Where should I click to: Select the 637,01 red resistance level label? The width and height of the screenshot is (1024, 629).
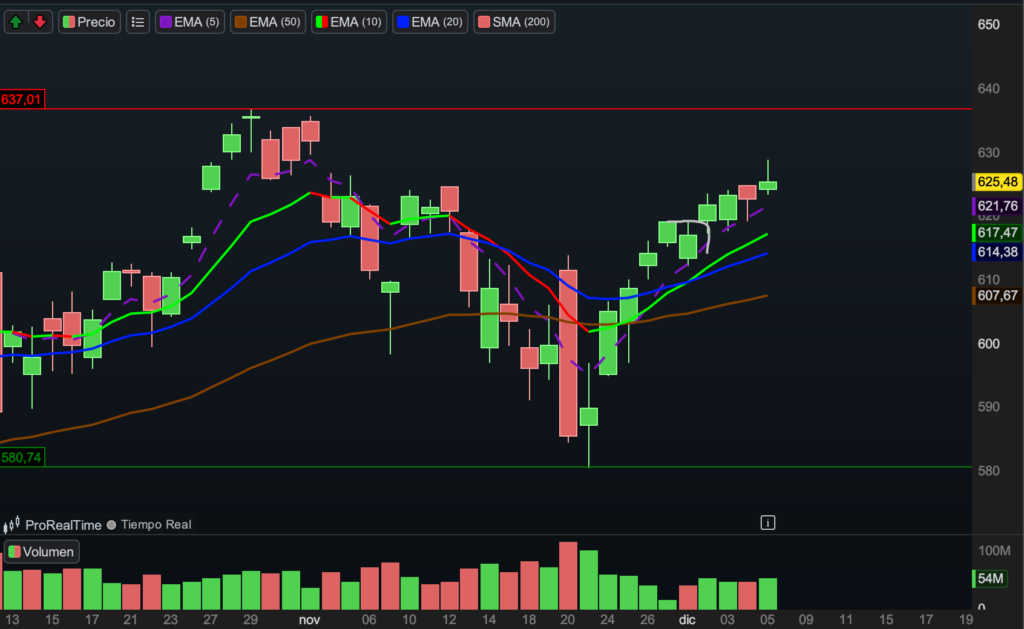click(23, 99)
